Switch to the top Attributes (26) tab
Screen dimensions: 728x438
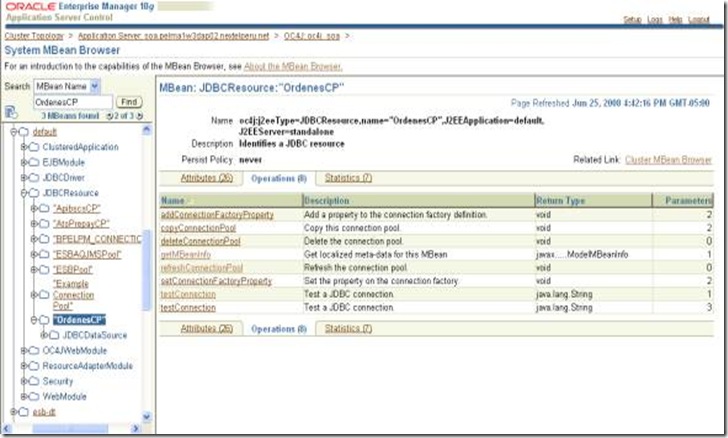tap(207, 178)
